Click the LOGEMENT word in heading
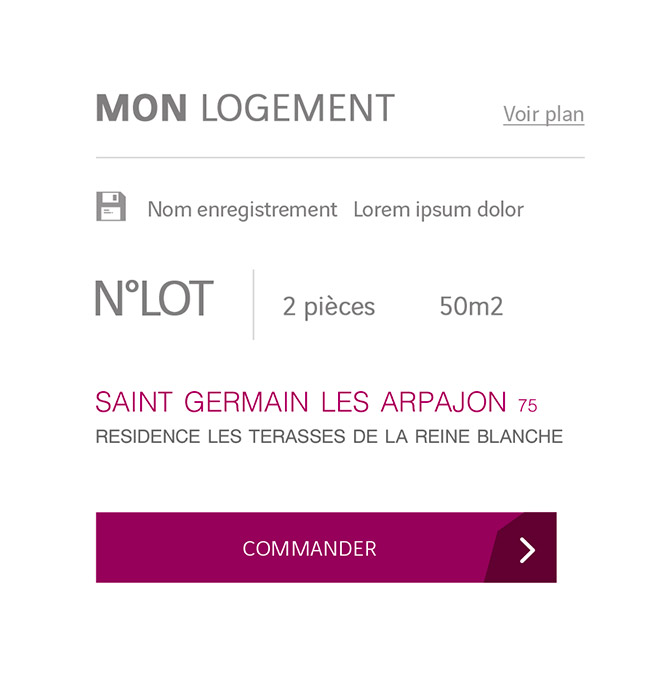Viewport: 668px width, 682px height. coord(298,108)
